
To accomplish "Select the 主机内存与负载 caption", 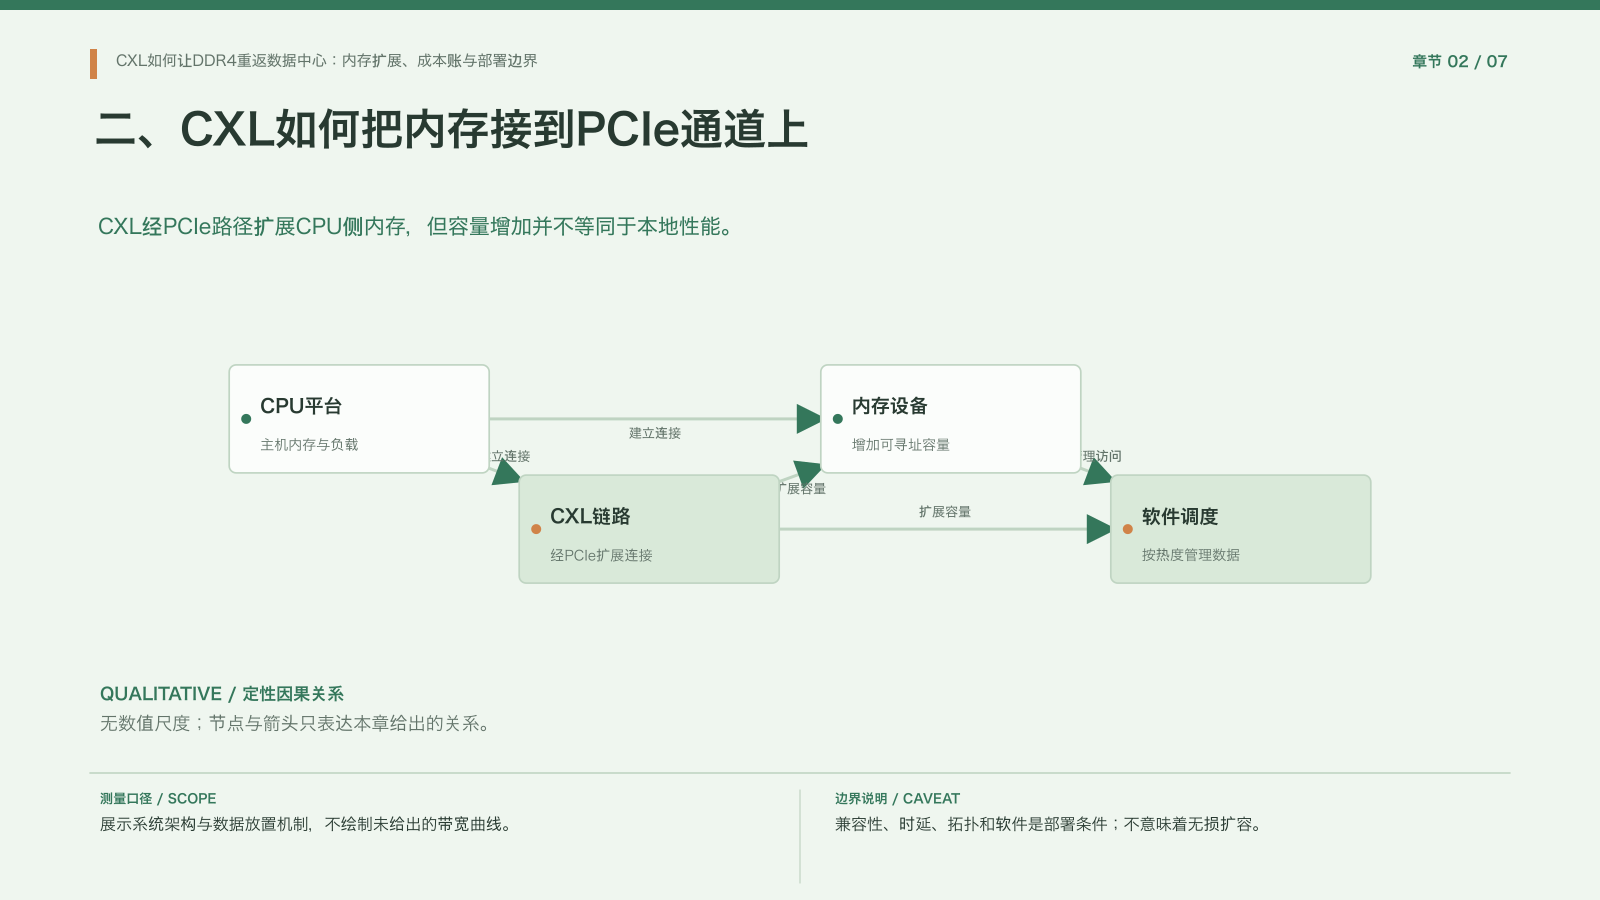I will 309,445.
